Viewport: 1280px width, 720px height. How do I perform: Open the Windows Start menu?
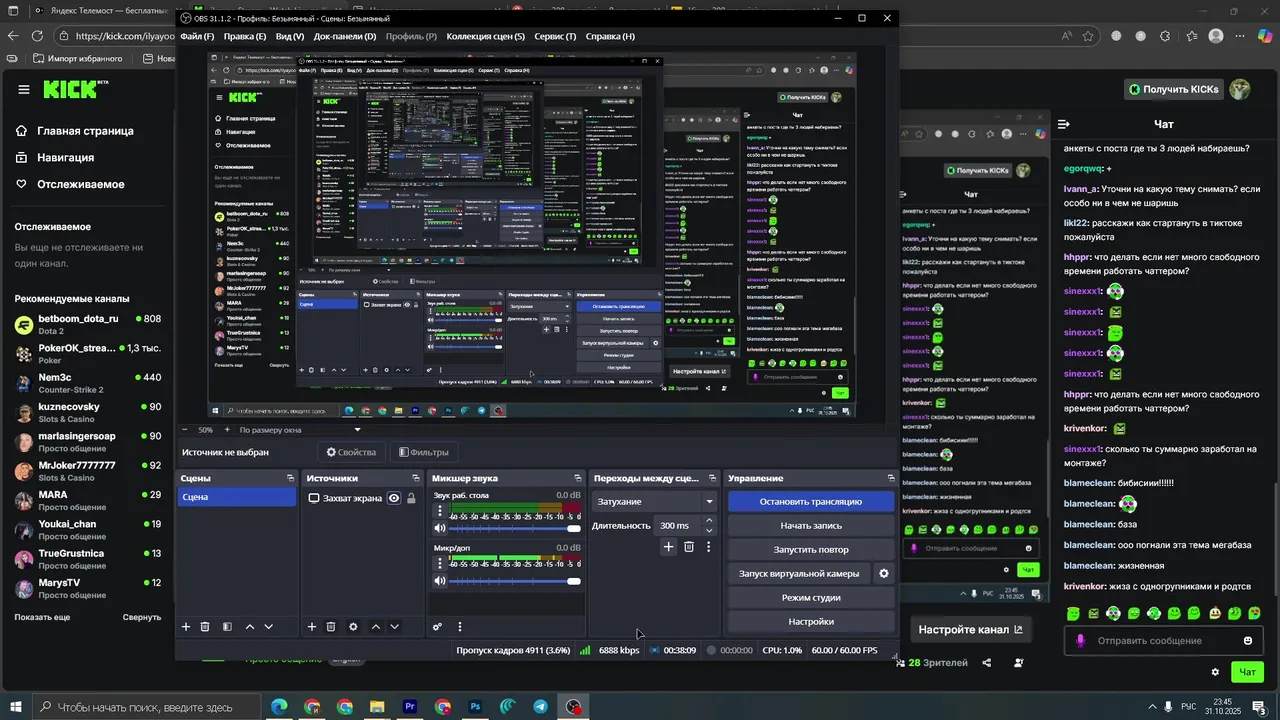(16, 707)
